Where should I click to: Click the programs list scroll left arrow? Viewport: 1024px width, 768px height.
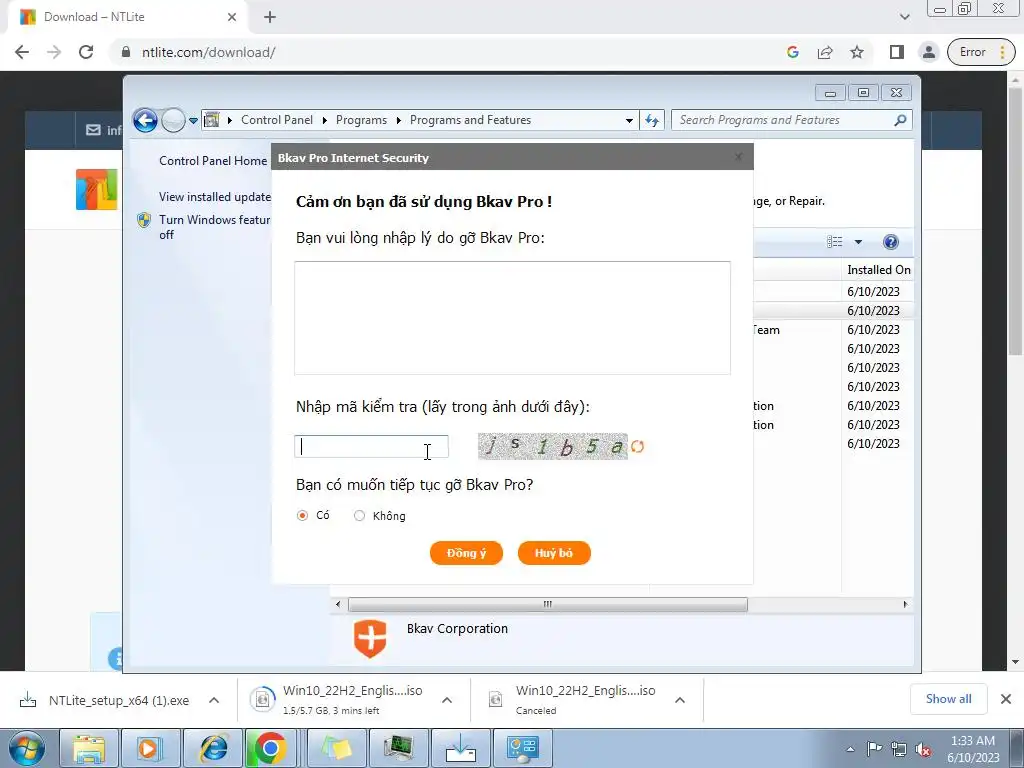tap(338, 604)
